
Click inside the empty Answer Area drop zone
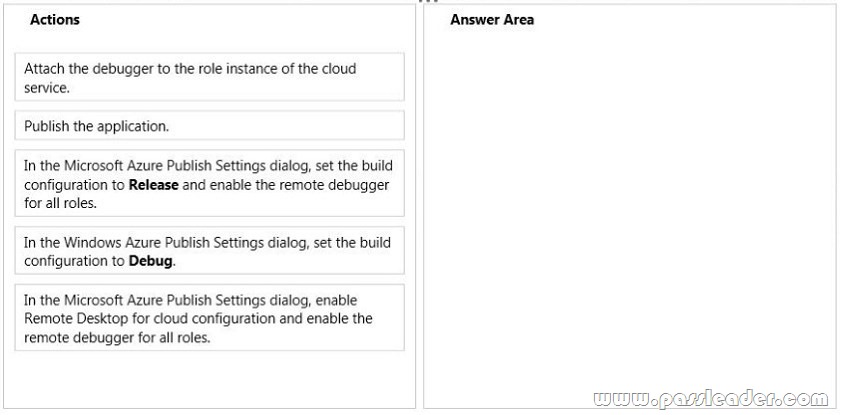tap(629, 214)
